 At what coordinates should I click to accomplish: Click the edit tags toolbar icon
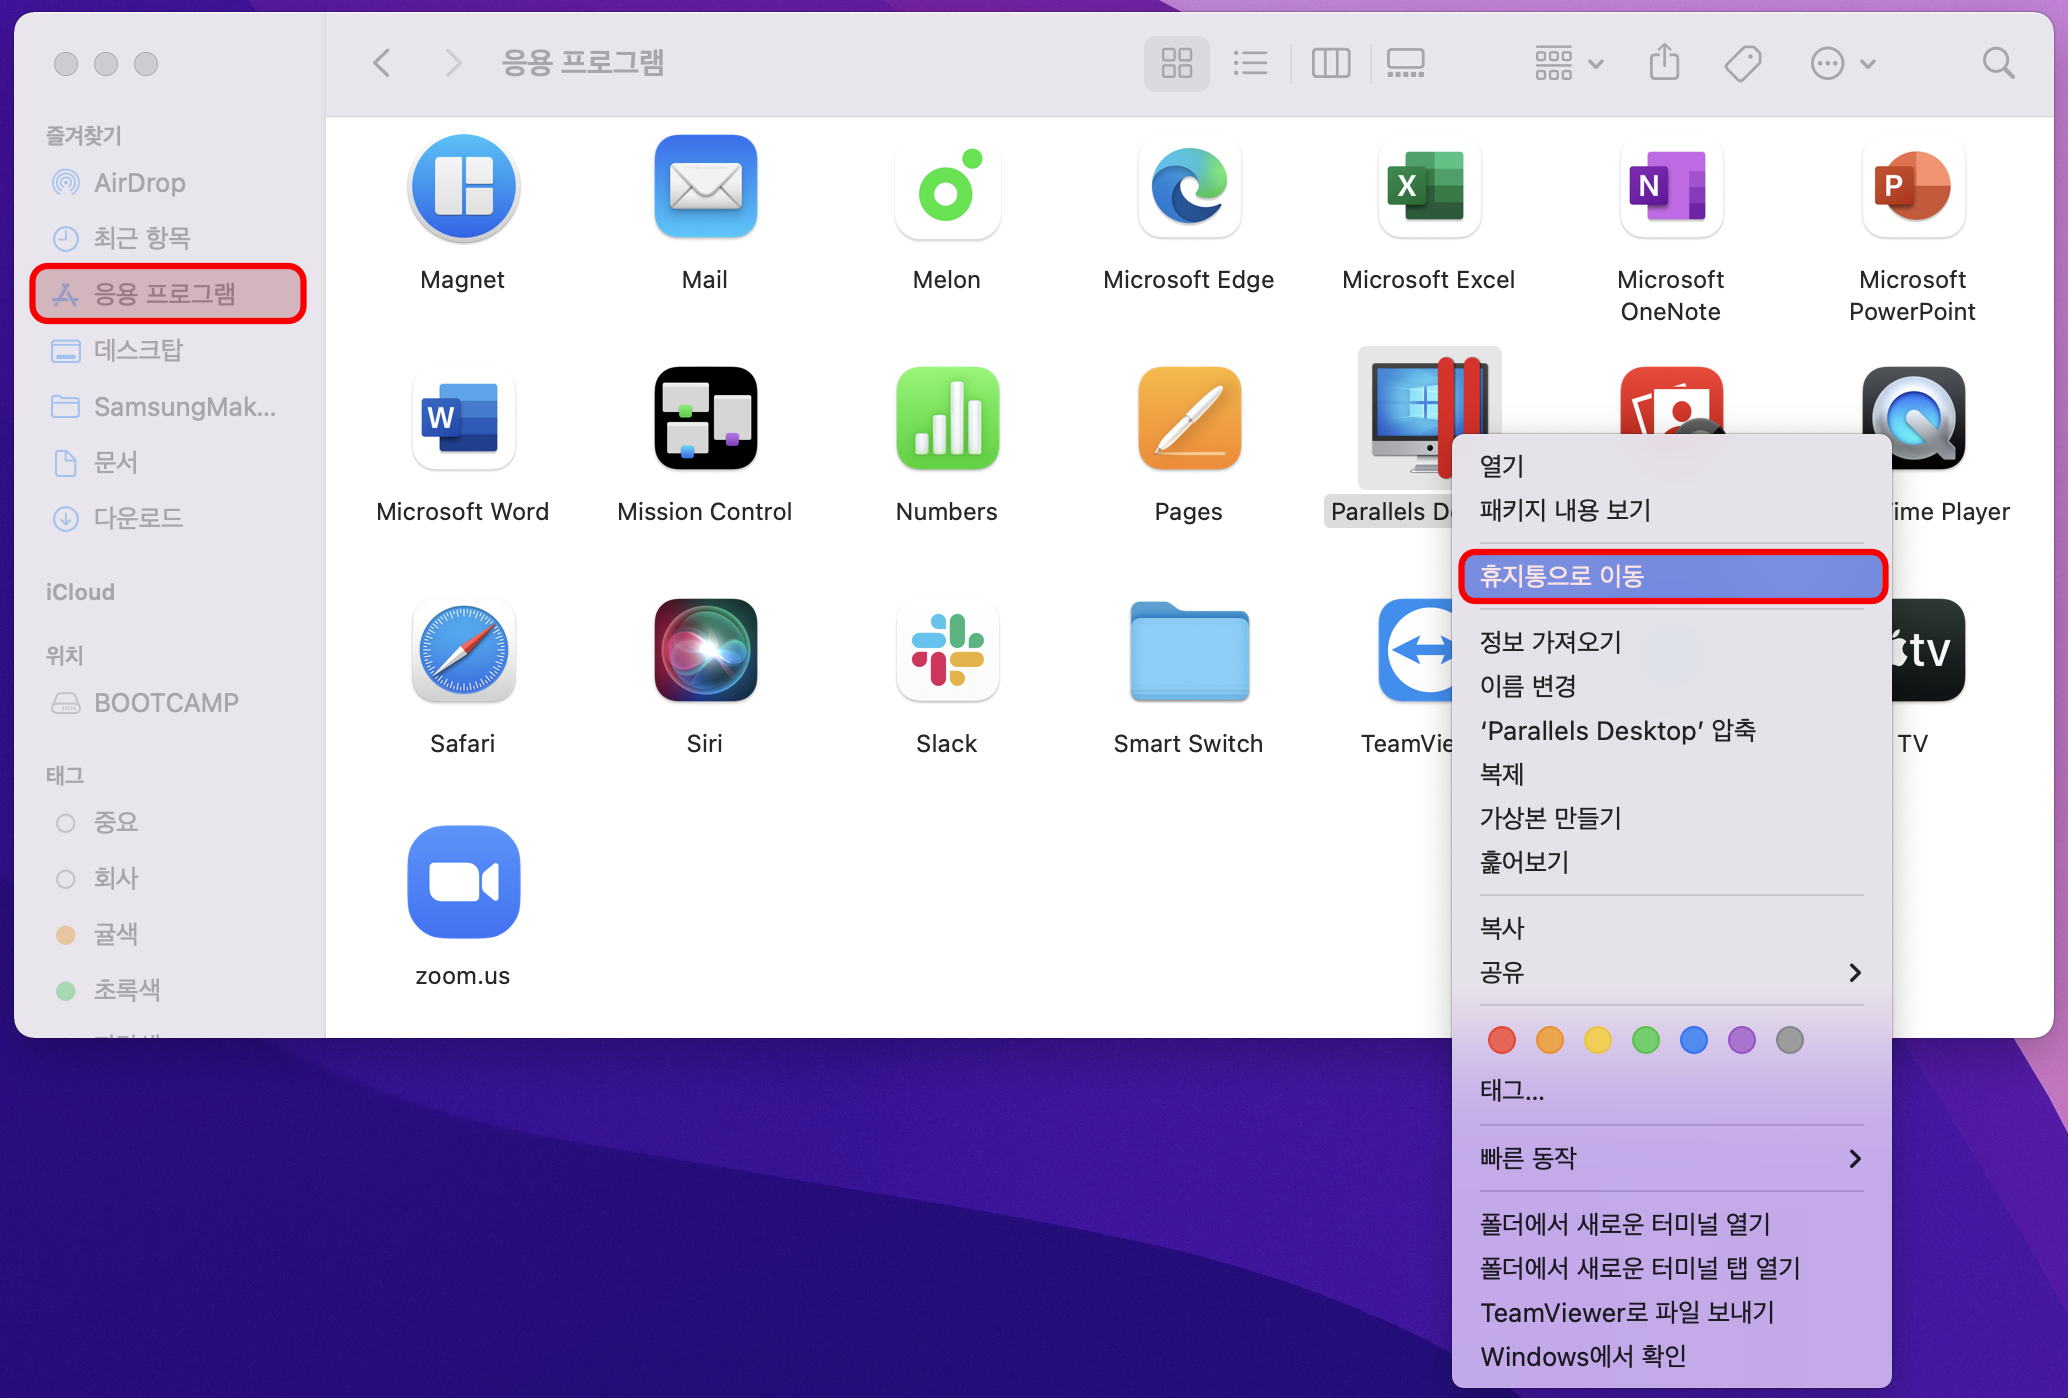[1742, 63]
